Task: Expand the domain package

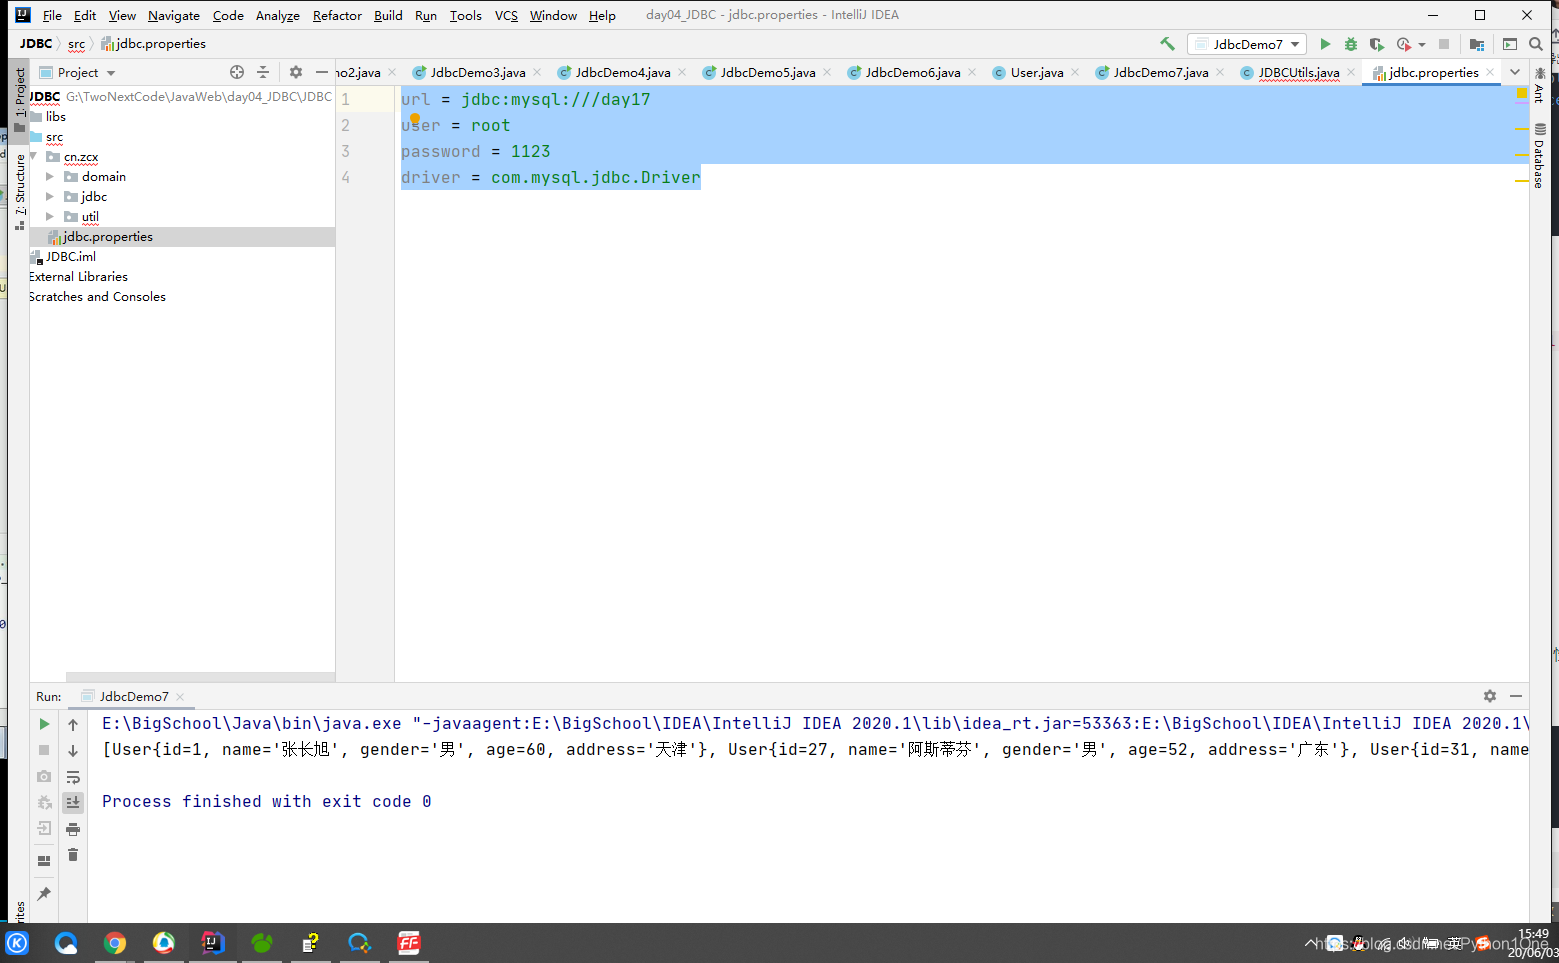Action: coord(50,177)
